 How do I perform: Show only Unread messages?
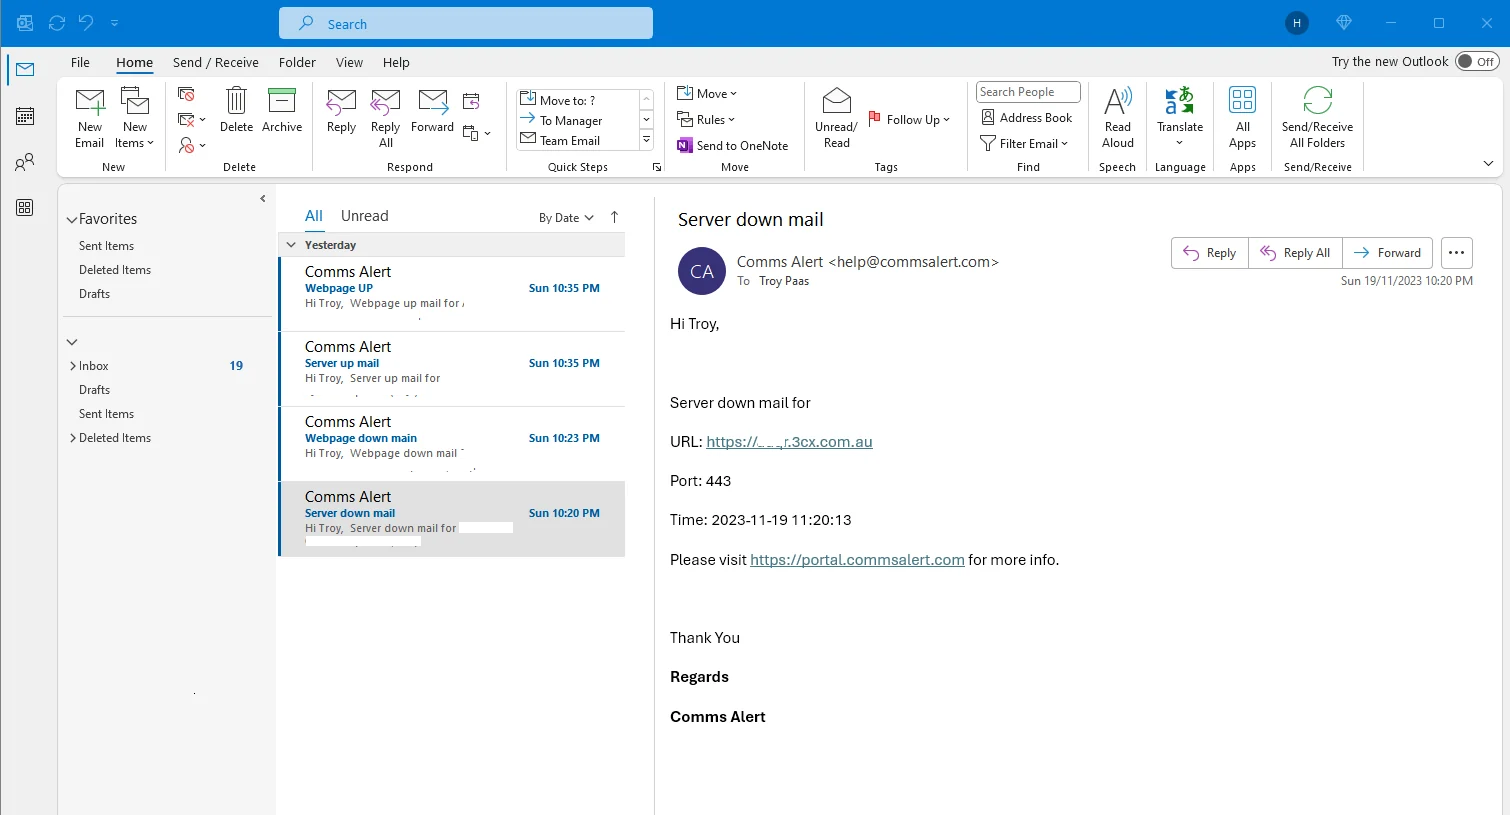coord(364,216)
